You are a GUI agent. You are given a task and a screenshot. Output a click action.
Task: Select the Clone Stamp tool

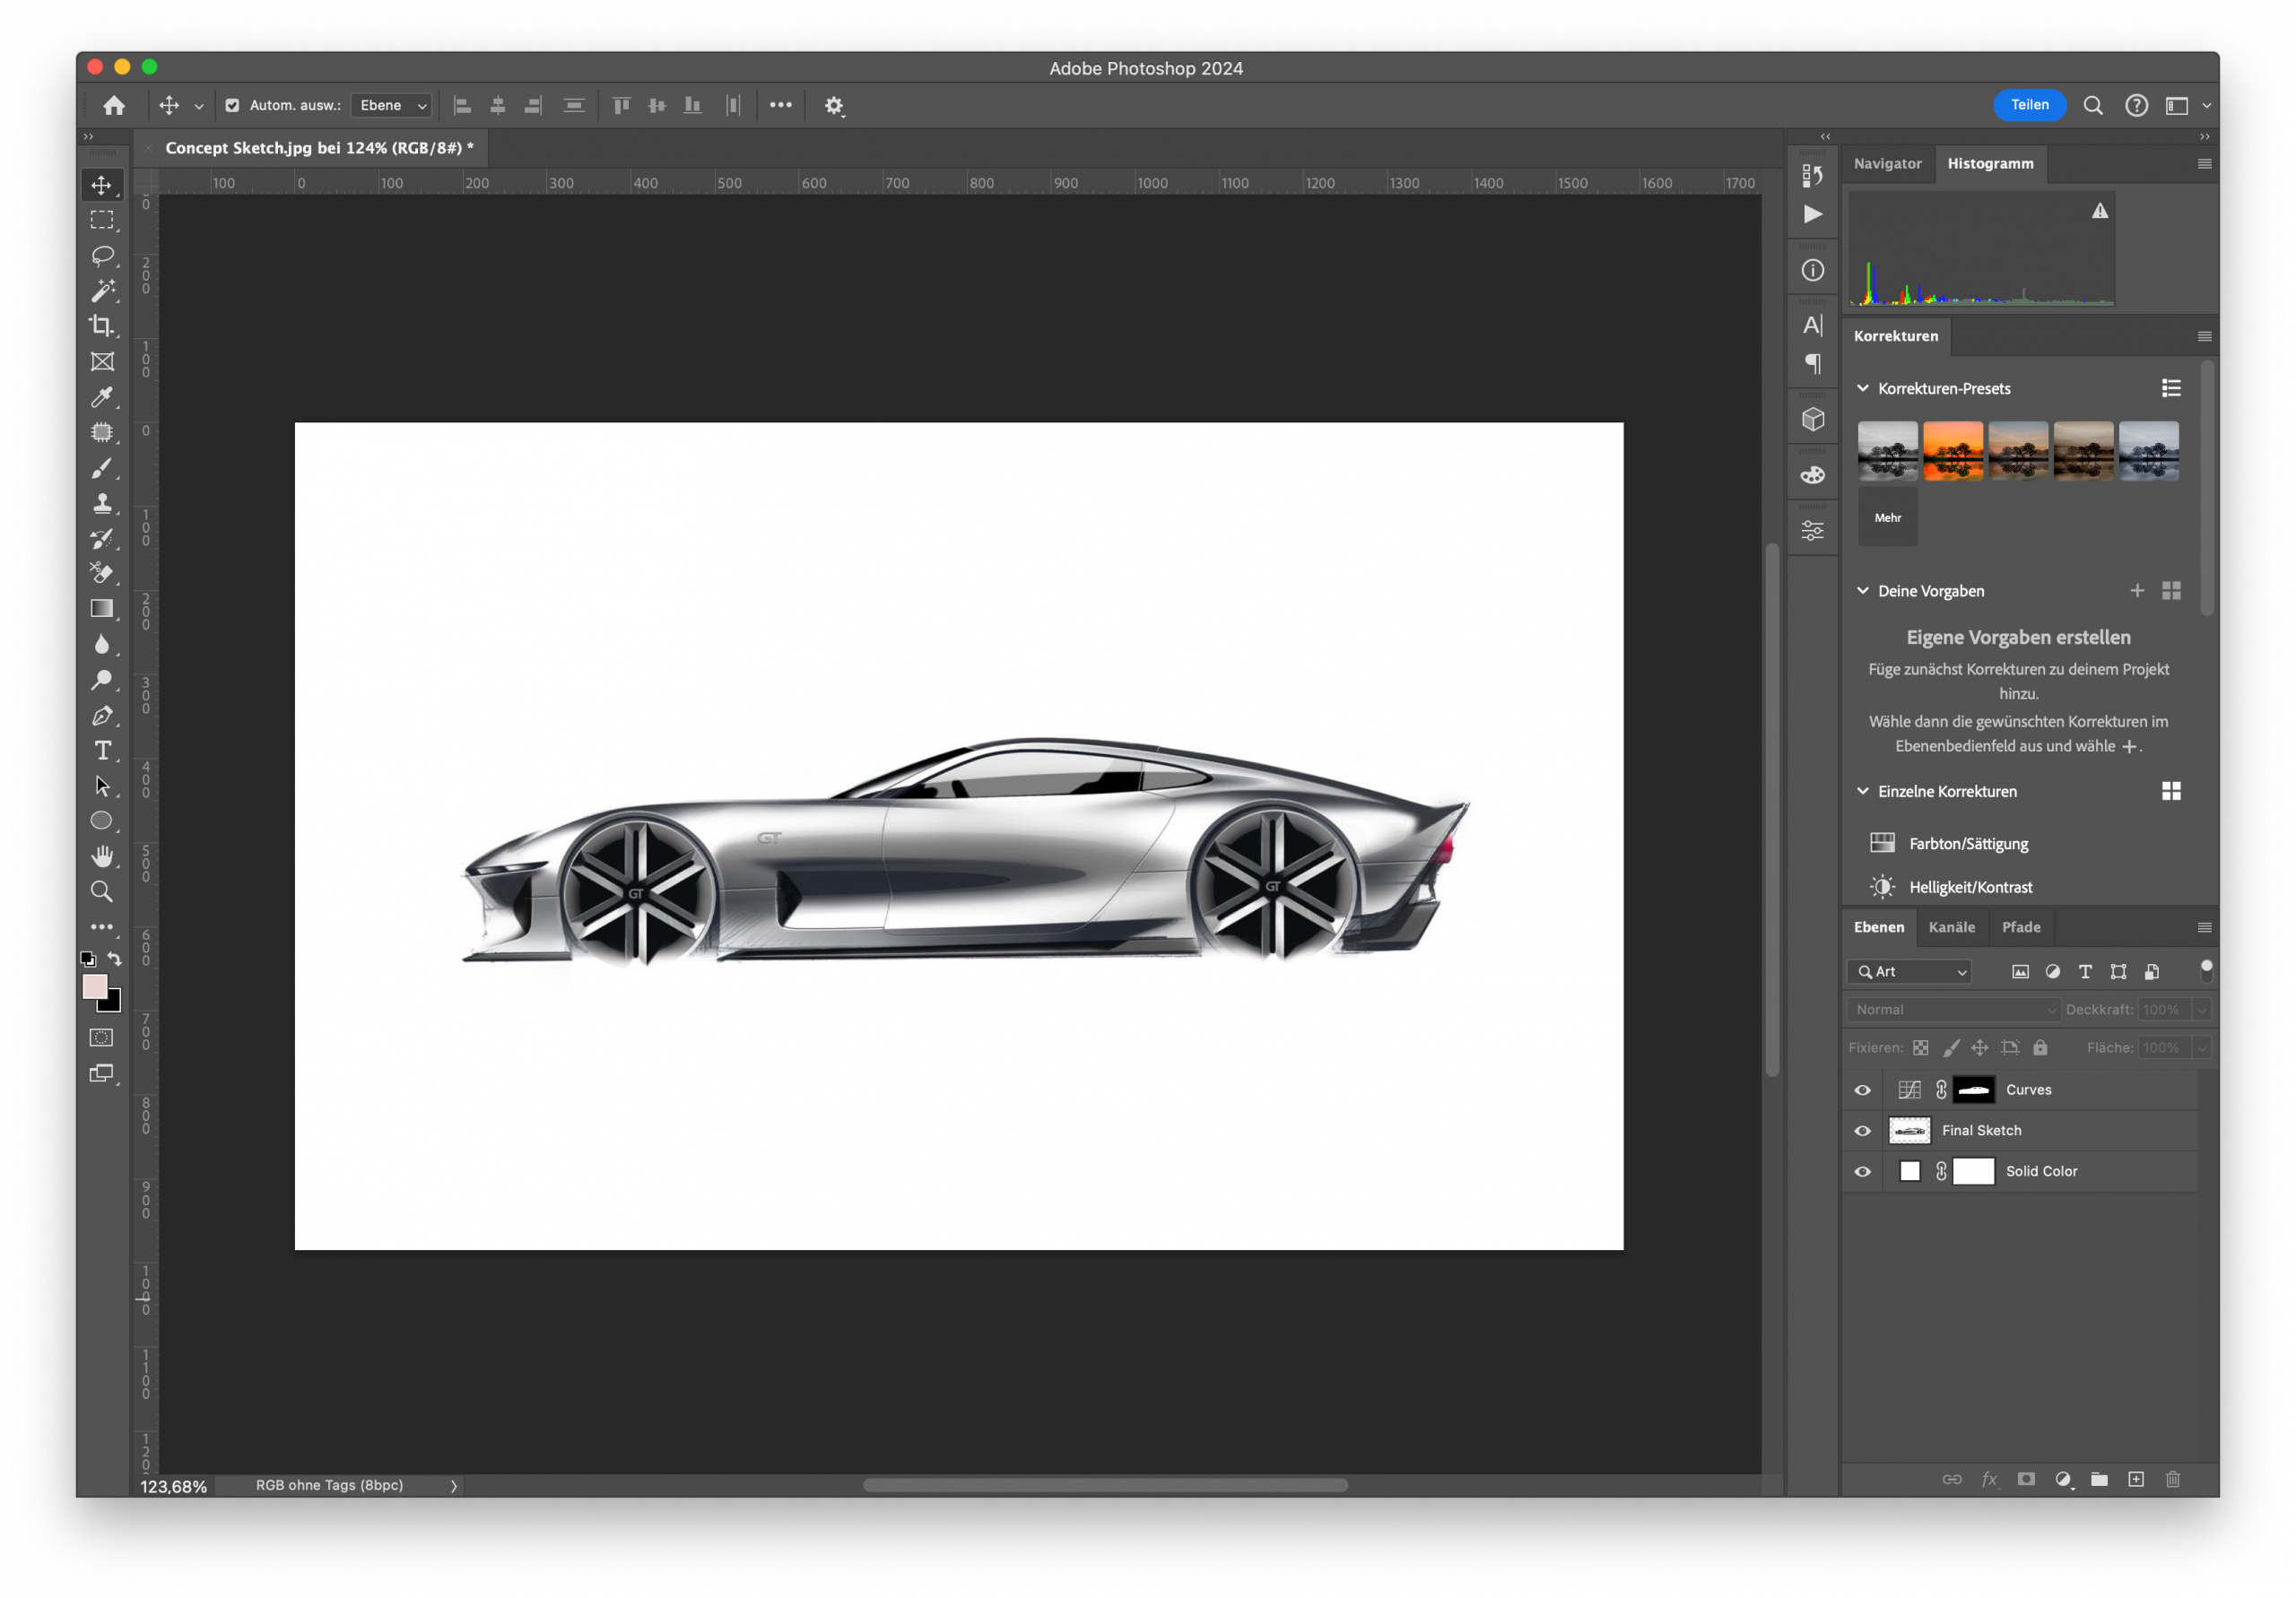pos(102,502)
